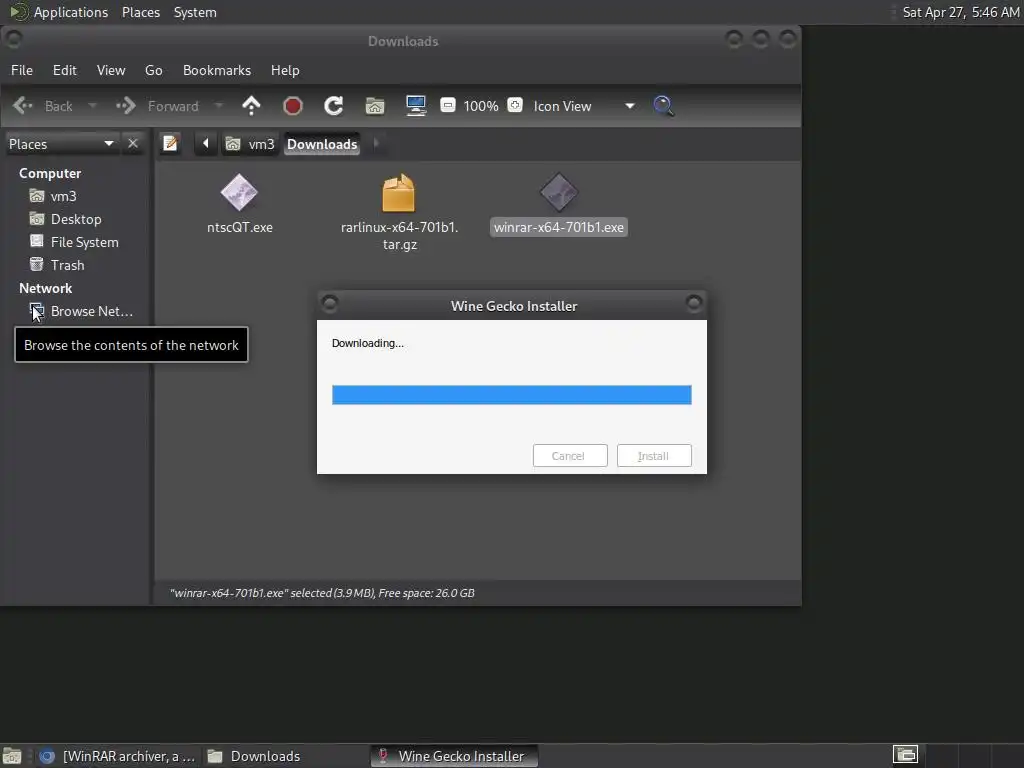Image resolution: width=1024 pixels, height=768 pixels.
Task: Switch to Wine Gecko Installer taskbar item
Action: point(455,756)
